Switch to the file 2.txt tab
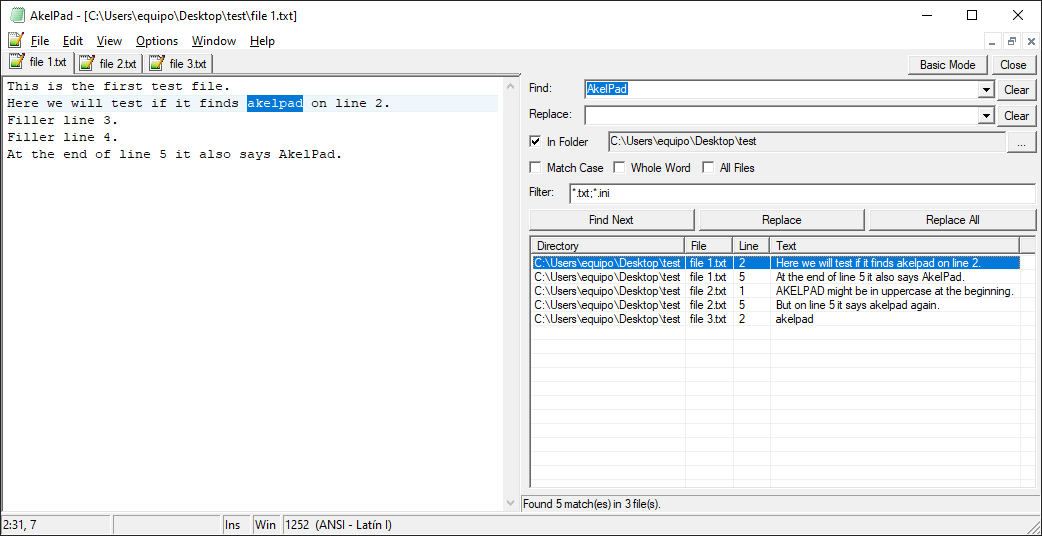1042x536 pixels. tap(108, 64)
